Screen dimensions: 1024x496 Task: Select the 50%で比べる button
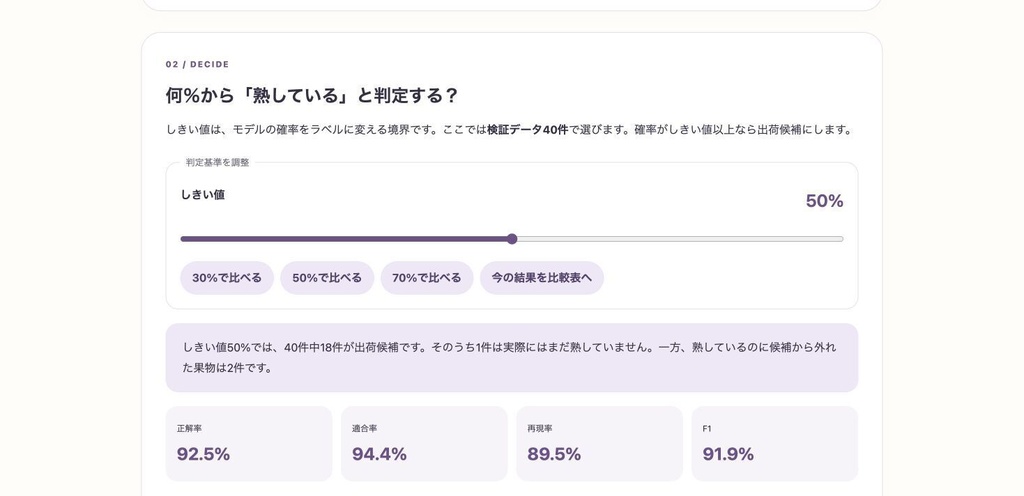click(x=327, y=278)
